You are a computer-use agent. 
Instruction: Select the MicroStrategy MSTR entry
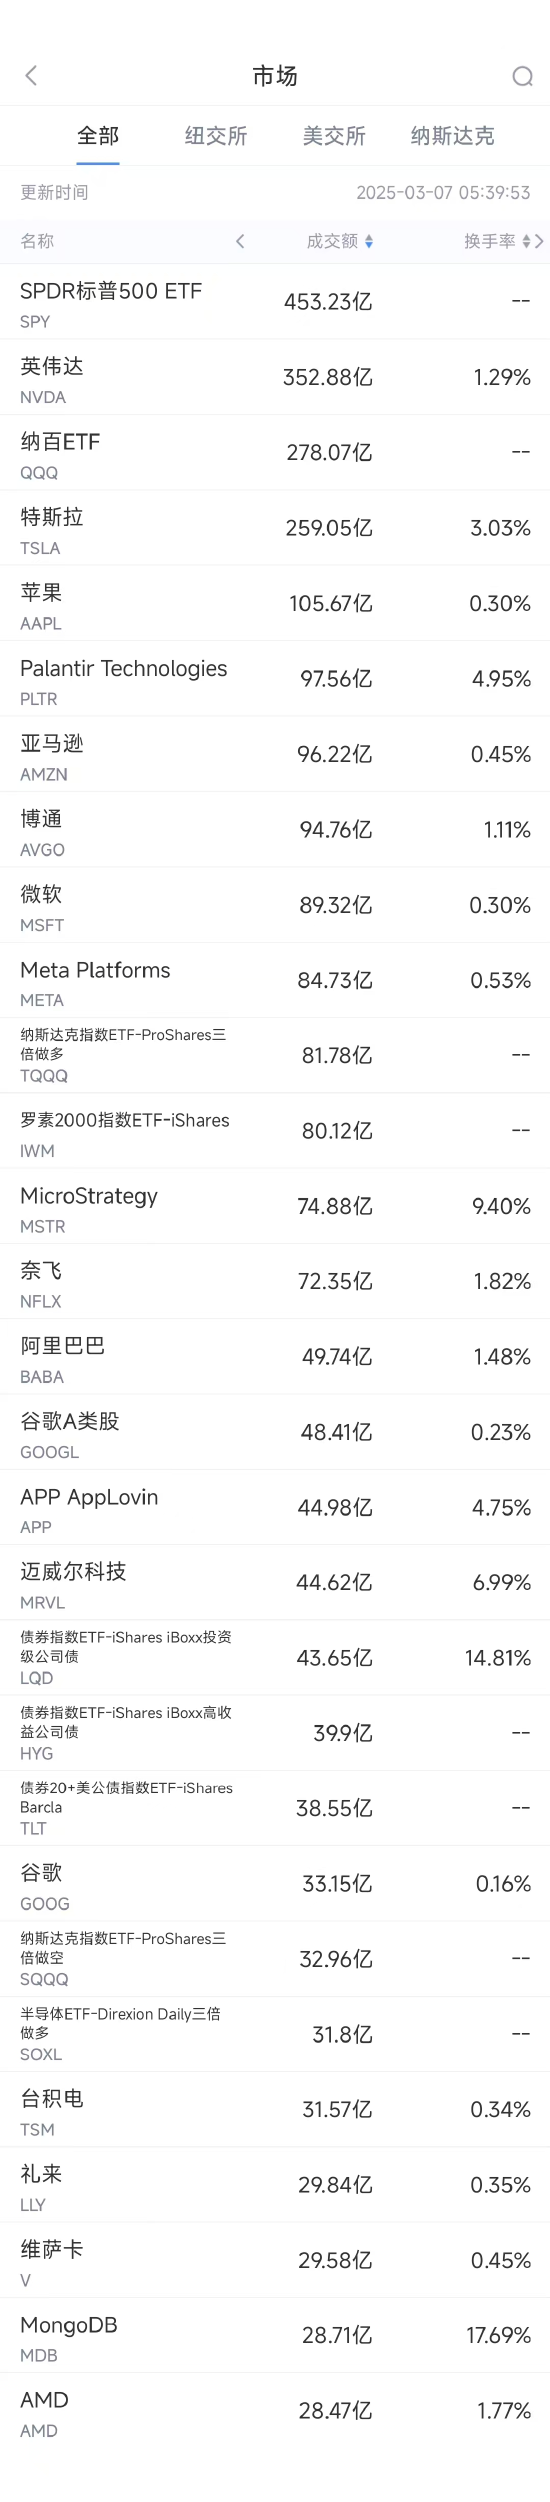coord(275,1207)
